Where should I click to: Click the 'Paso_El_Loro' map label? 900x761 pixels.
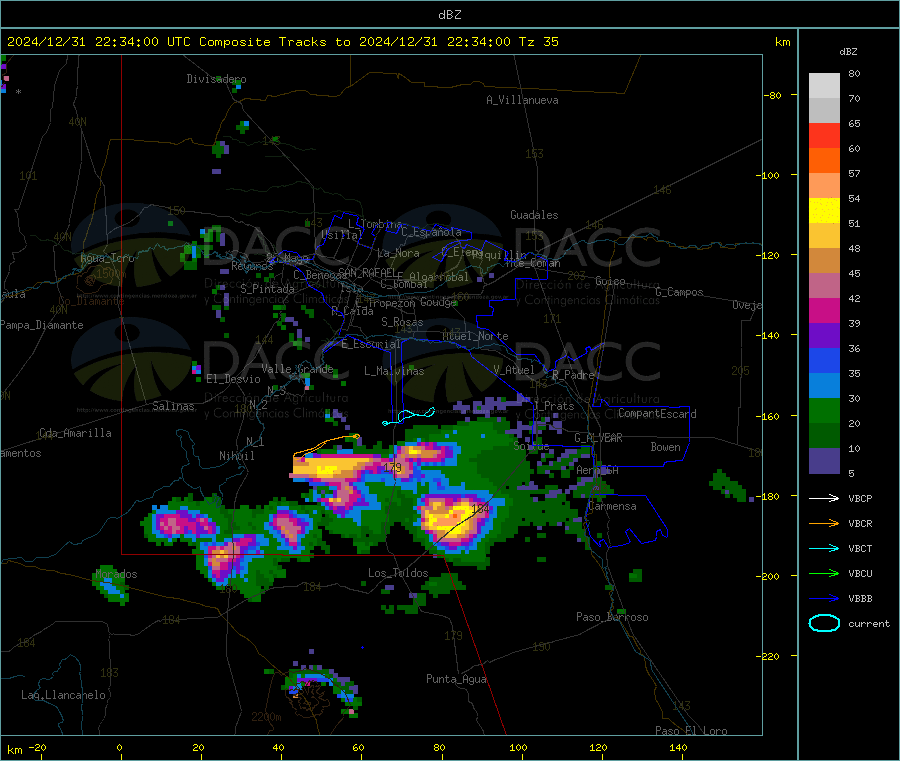tap(691, 730)
